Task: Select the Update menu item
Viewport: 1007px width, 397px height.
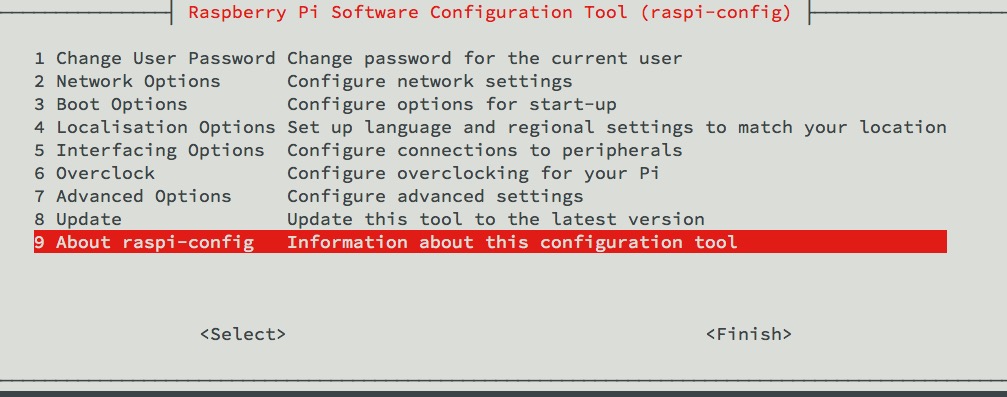Action: (490, 219)
